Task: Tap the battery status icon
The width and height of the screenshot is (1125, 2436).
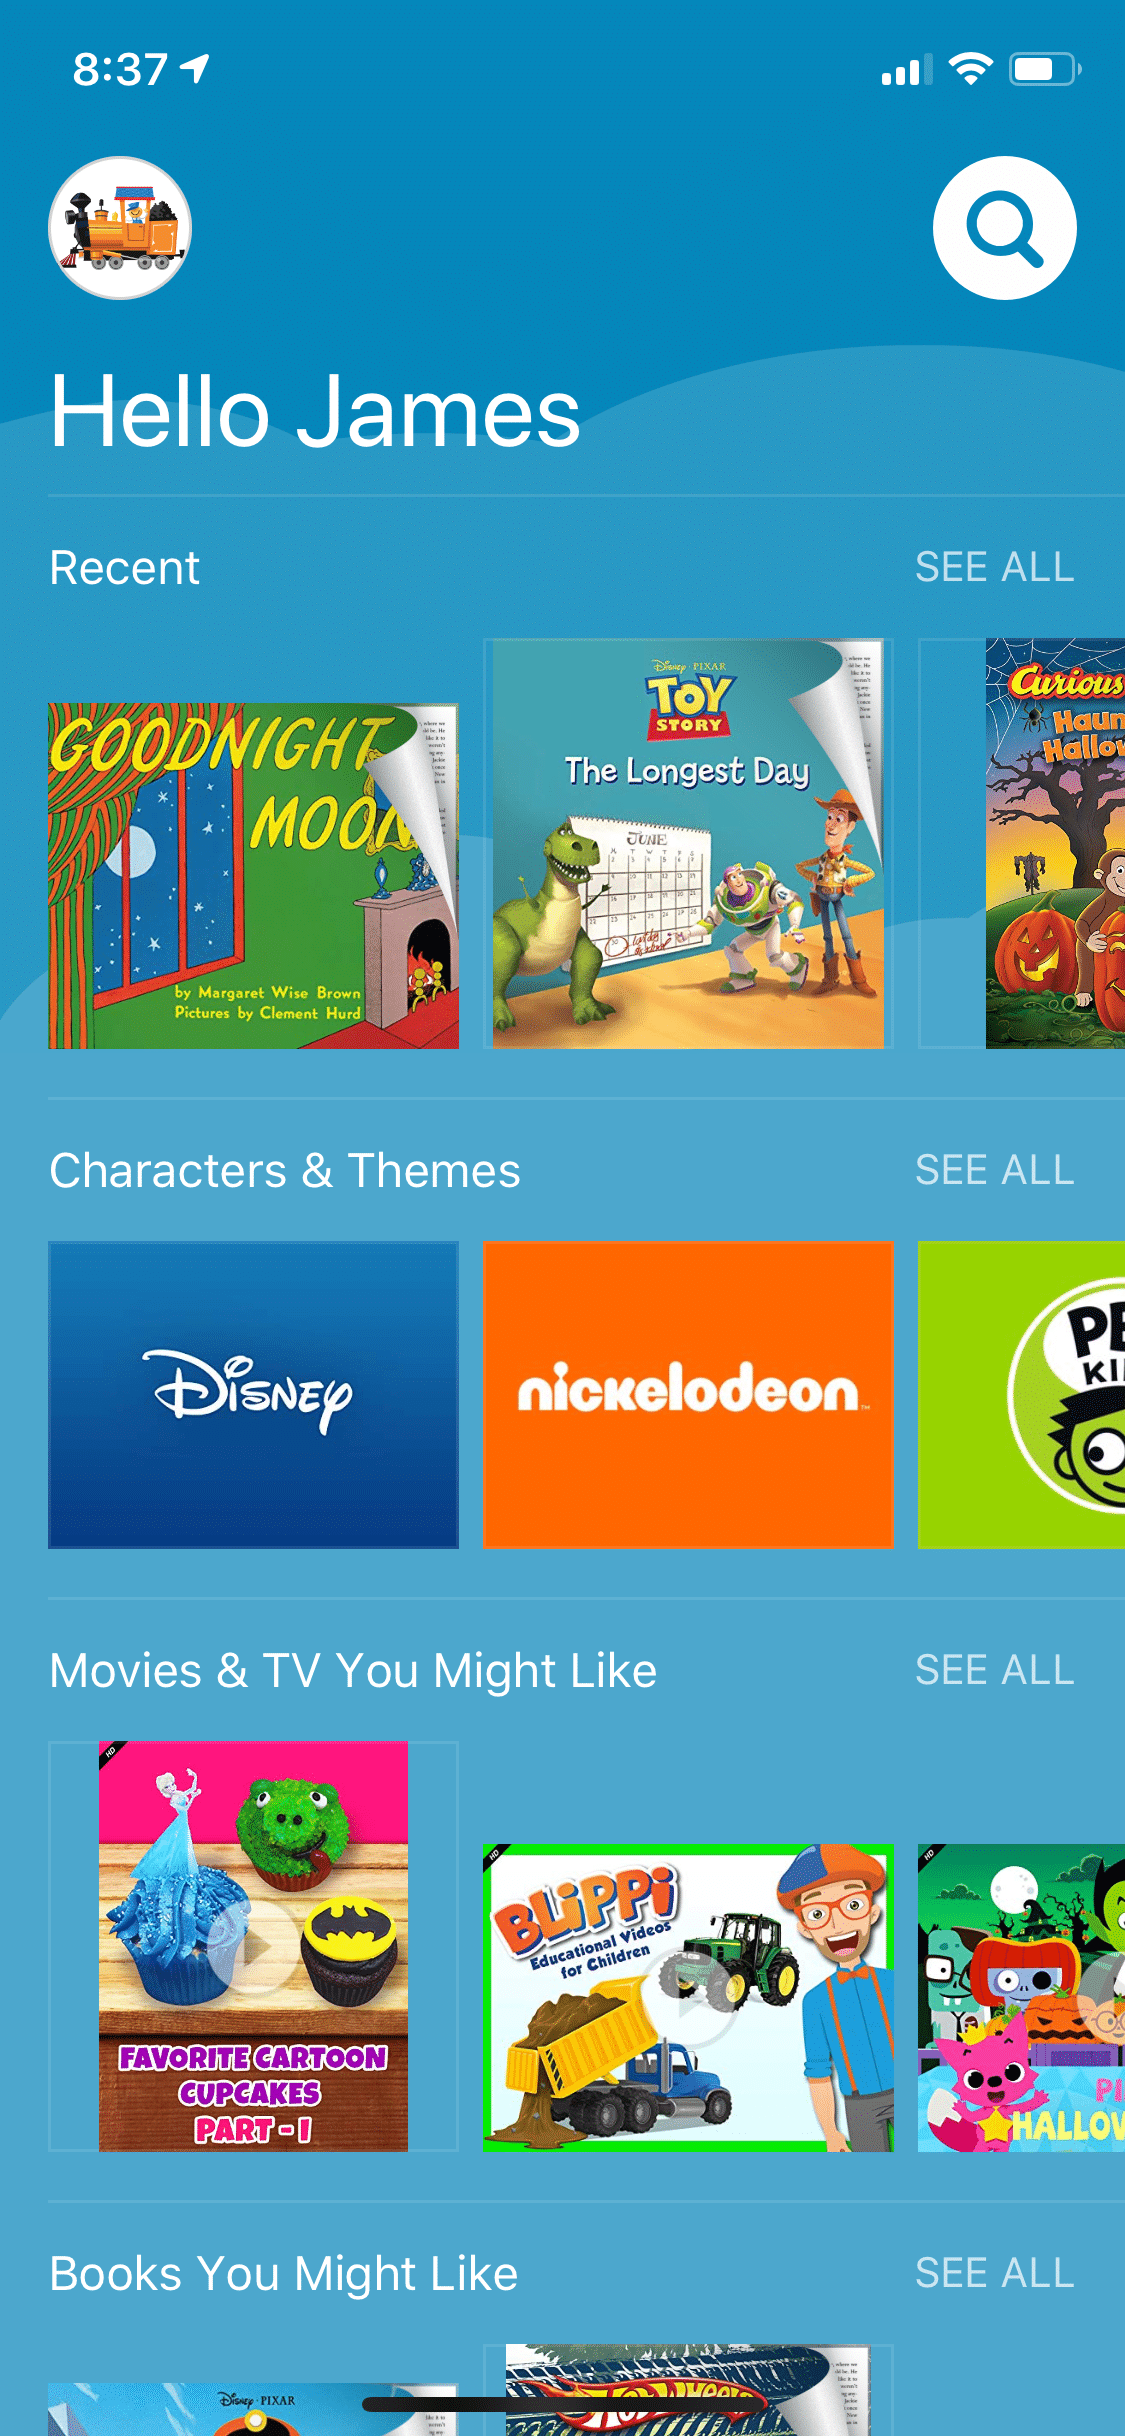Action: pos(1045,69)
